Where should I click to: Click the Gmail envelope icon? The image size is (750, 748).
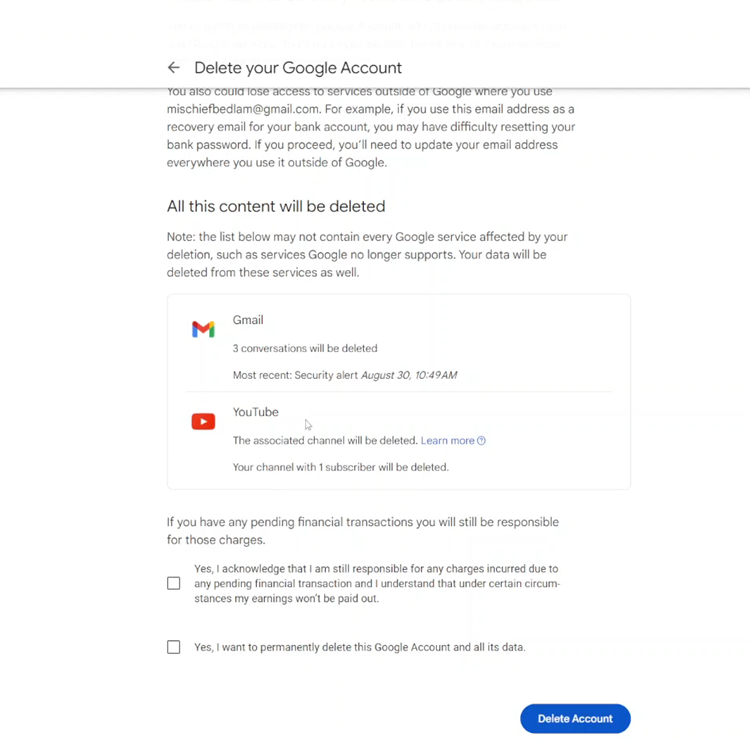[x=203, y=330]
